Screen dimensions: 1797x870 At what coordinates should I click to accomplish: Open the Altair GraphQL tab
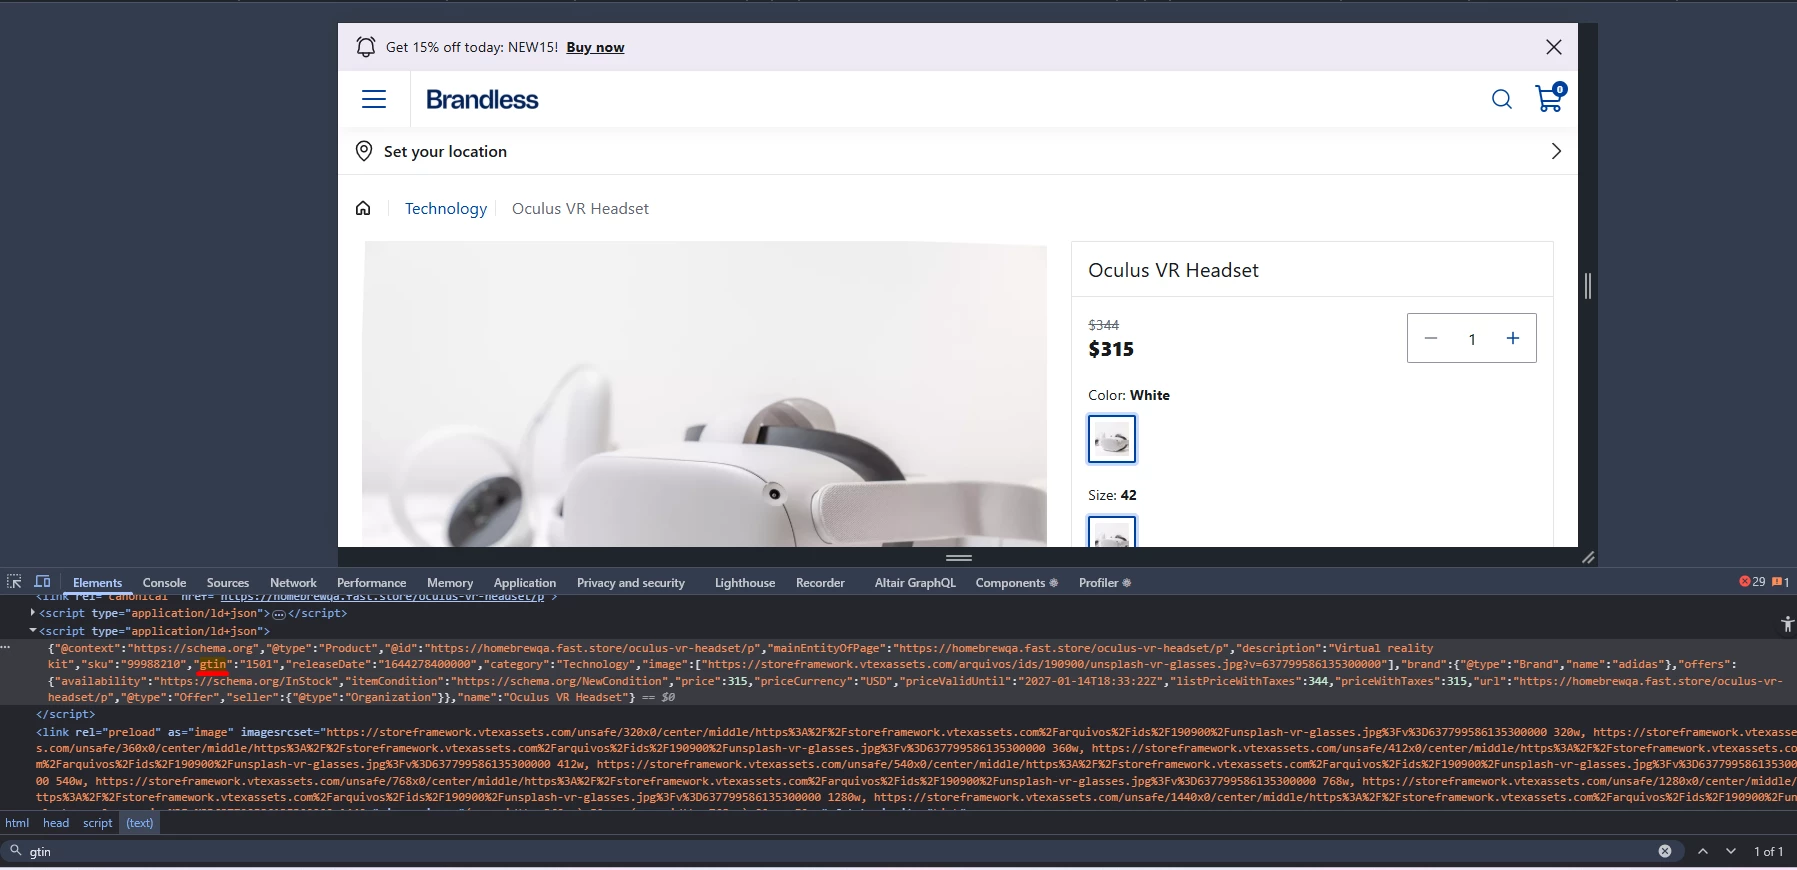tap(915, 583)
